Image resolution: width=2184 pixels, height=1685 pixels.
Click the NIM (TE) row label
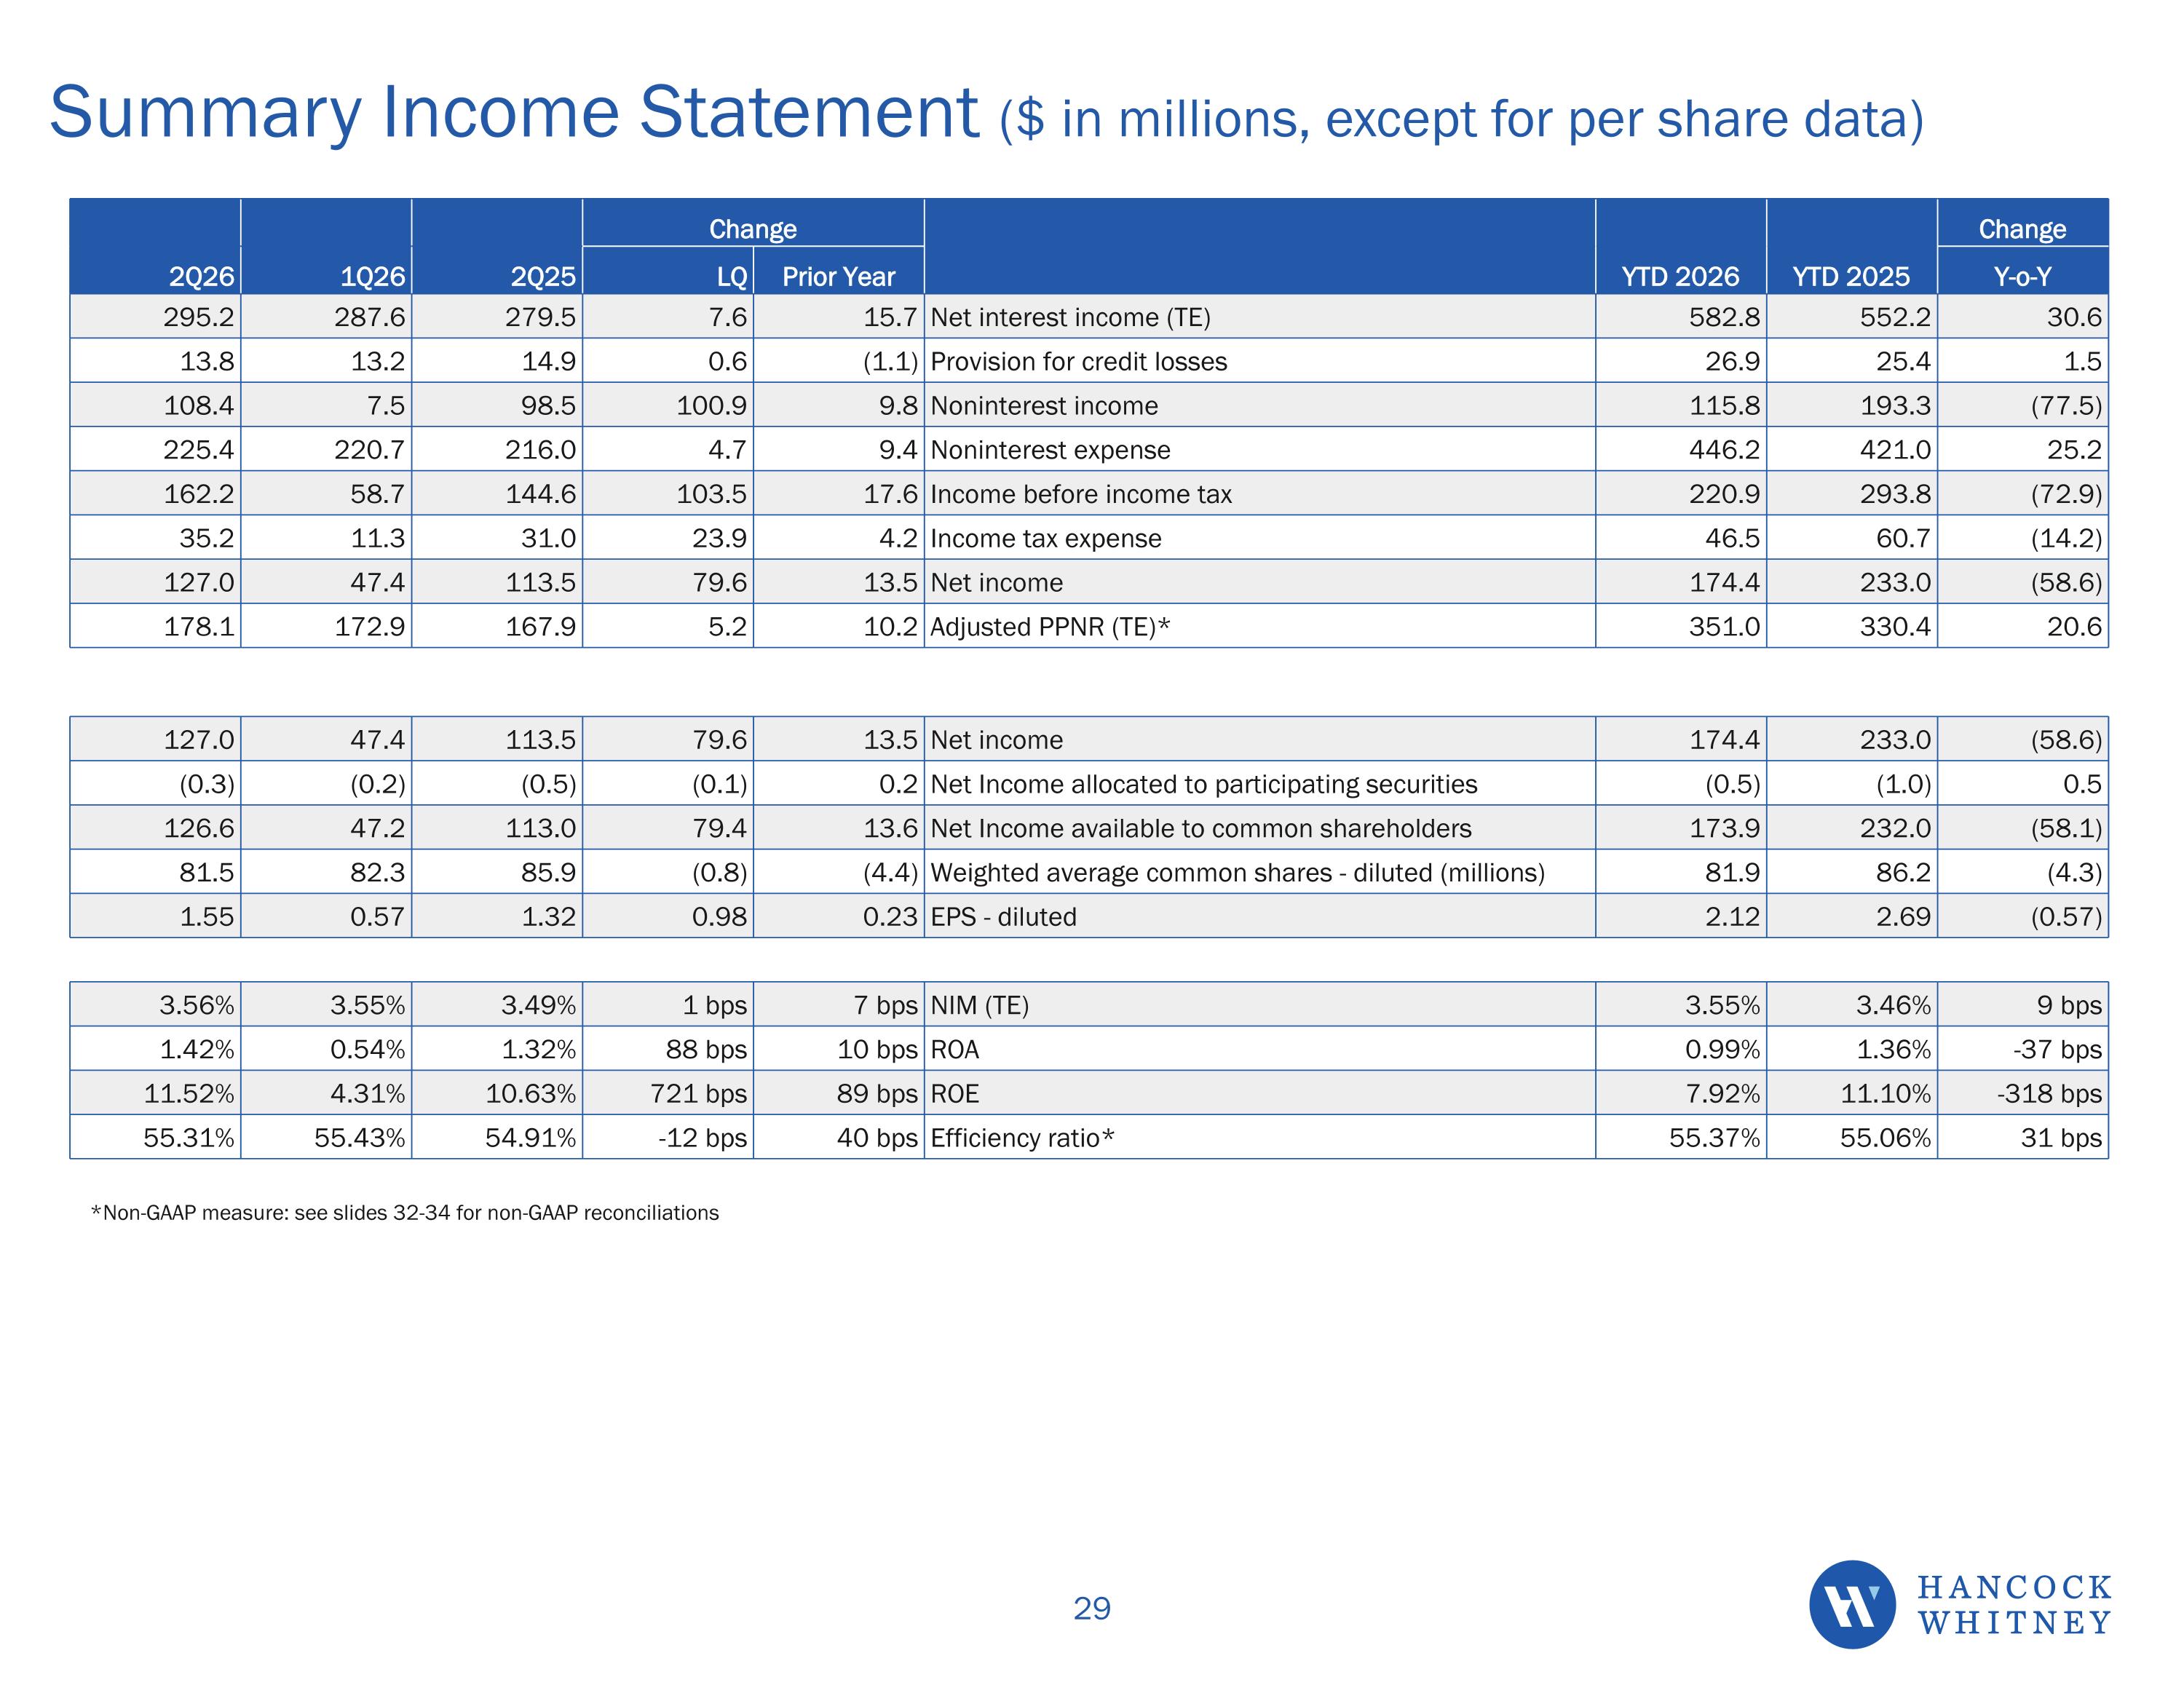pyautogui.click(x=979, y=1006)
